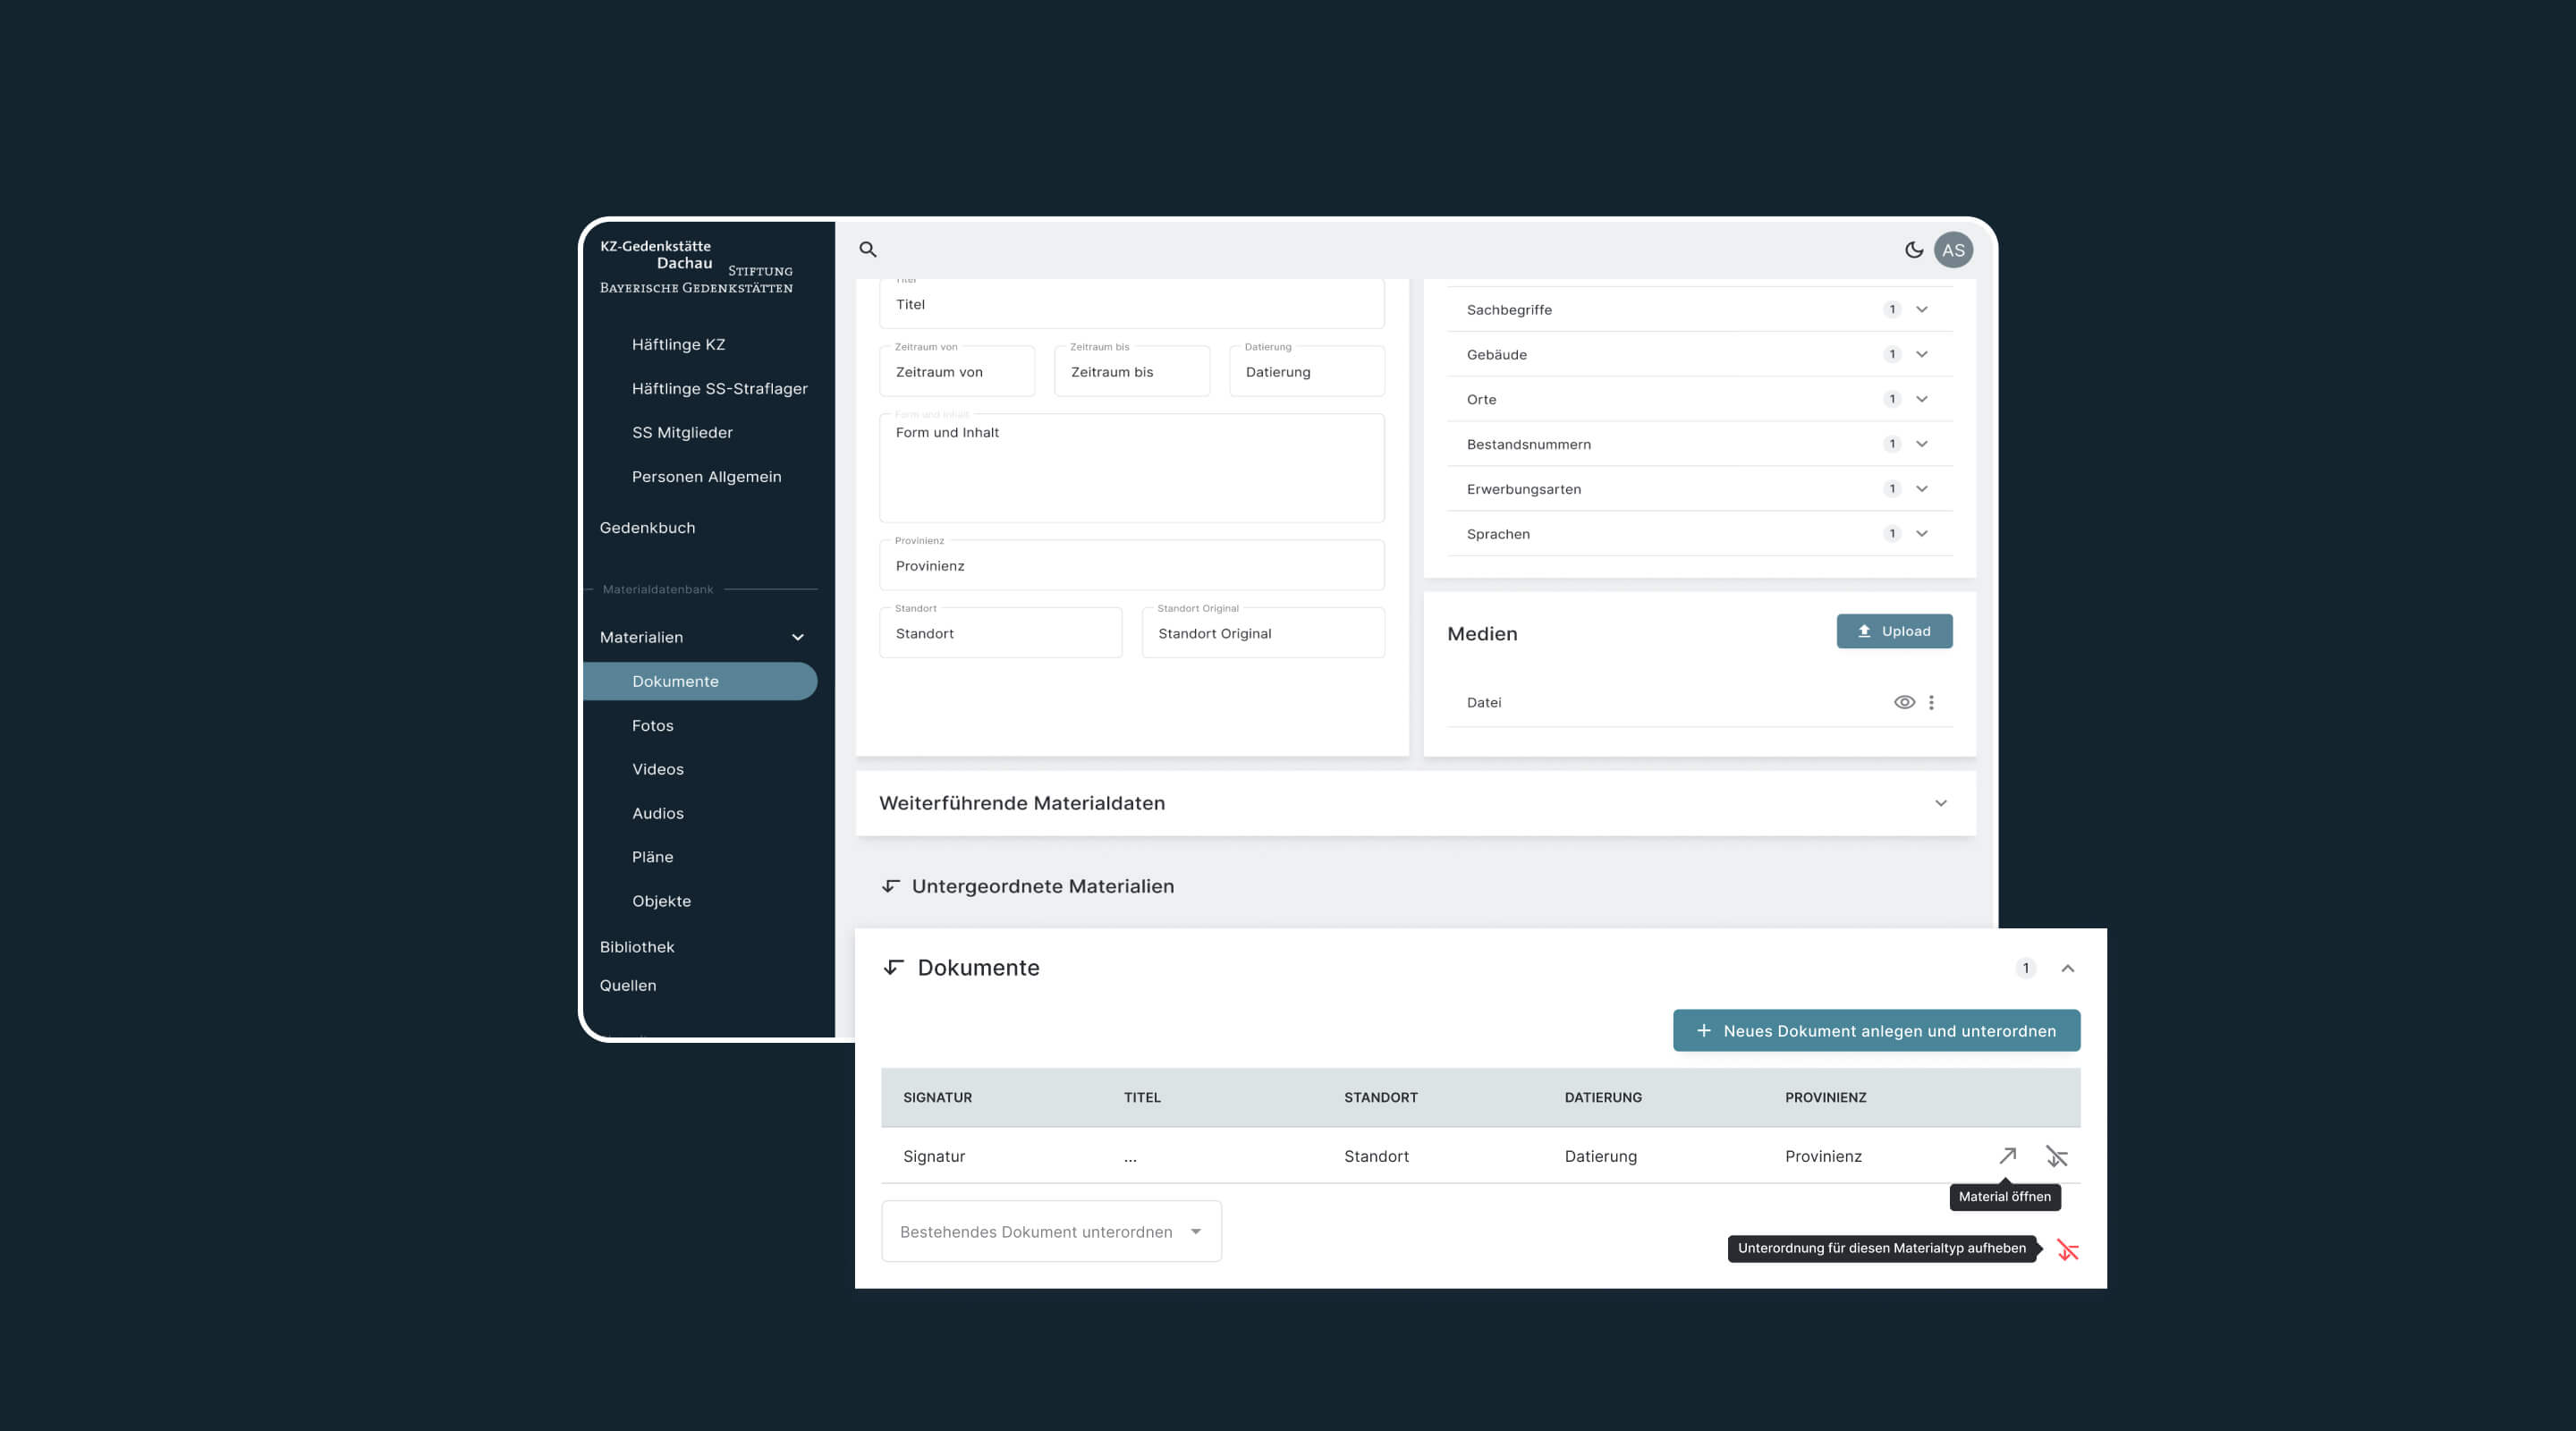Expand the Sprachen section
The height and width of the screenshot is (1431, 2576).
pos(1921,534)
